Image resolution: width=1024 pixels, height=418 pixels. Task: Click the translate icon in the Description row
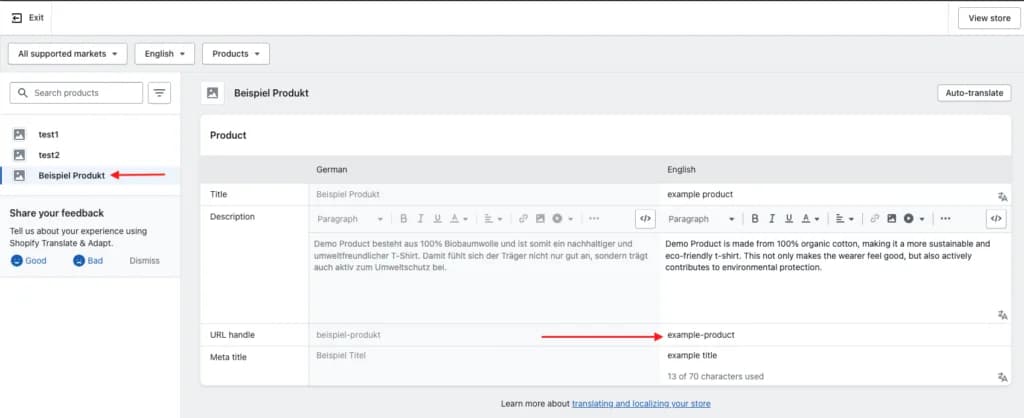[x=1002, y=315]
